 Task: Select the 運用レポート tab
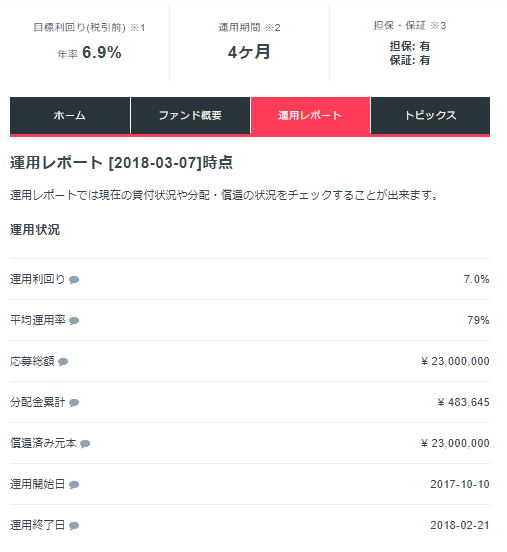[x=310, y=115]
